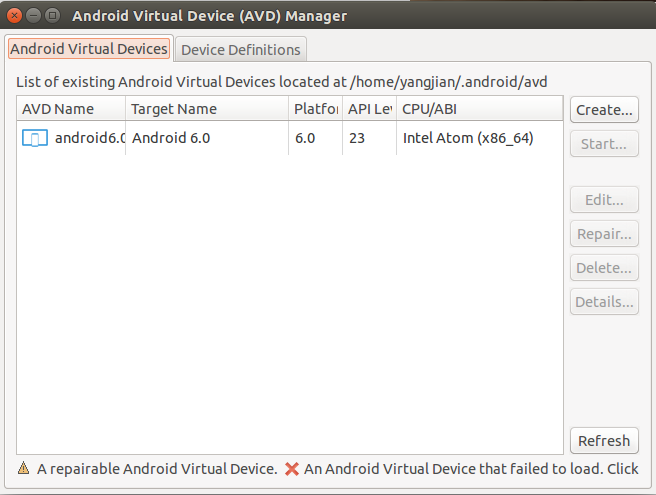Viewport: 656px width, 495px height.
Task: Select the Android Virtual Devices tab
Action: pyautogui.click(x=89, y=49)
